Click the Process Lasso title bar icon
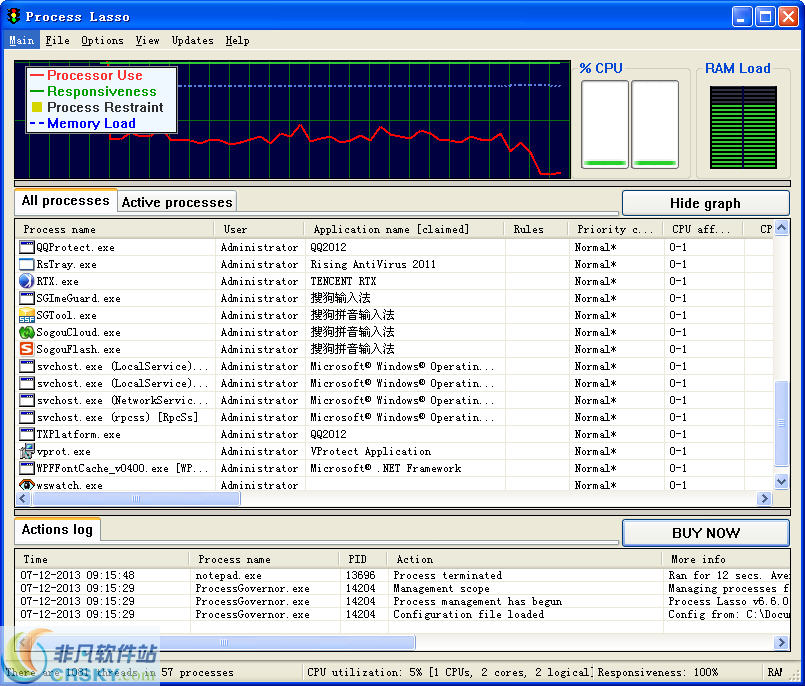The width and height of the screenshot is (805, 686). (x=12, y=15)
